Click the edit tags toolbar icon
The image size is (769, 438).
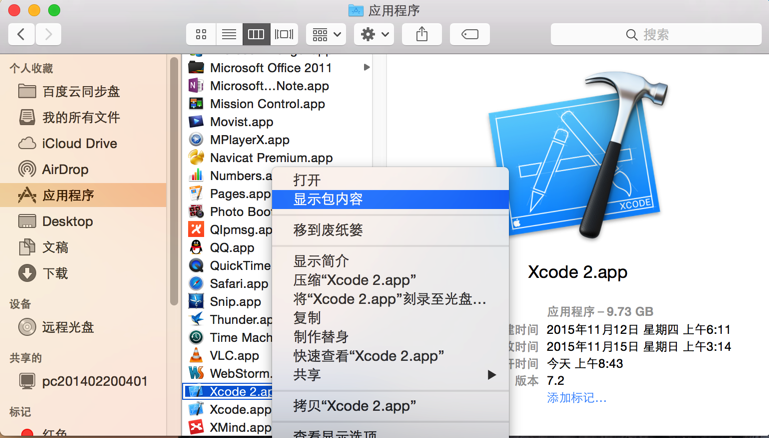(470, 34)
